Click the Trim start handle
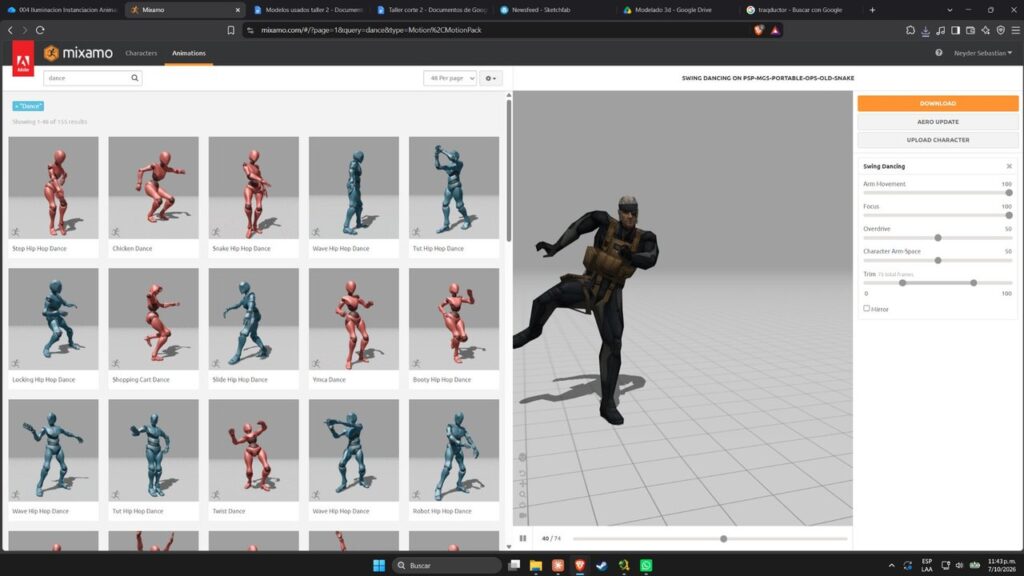 (x=903, y=283)
